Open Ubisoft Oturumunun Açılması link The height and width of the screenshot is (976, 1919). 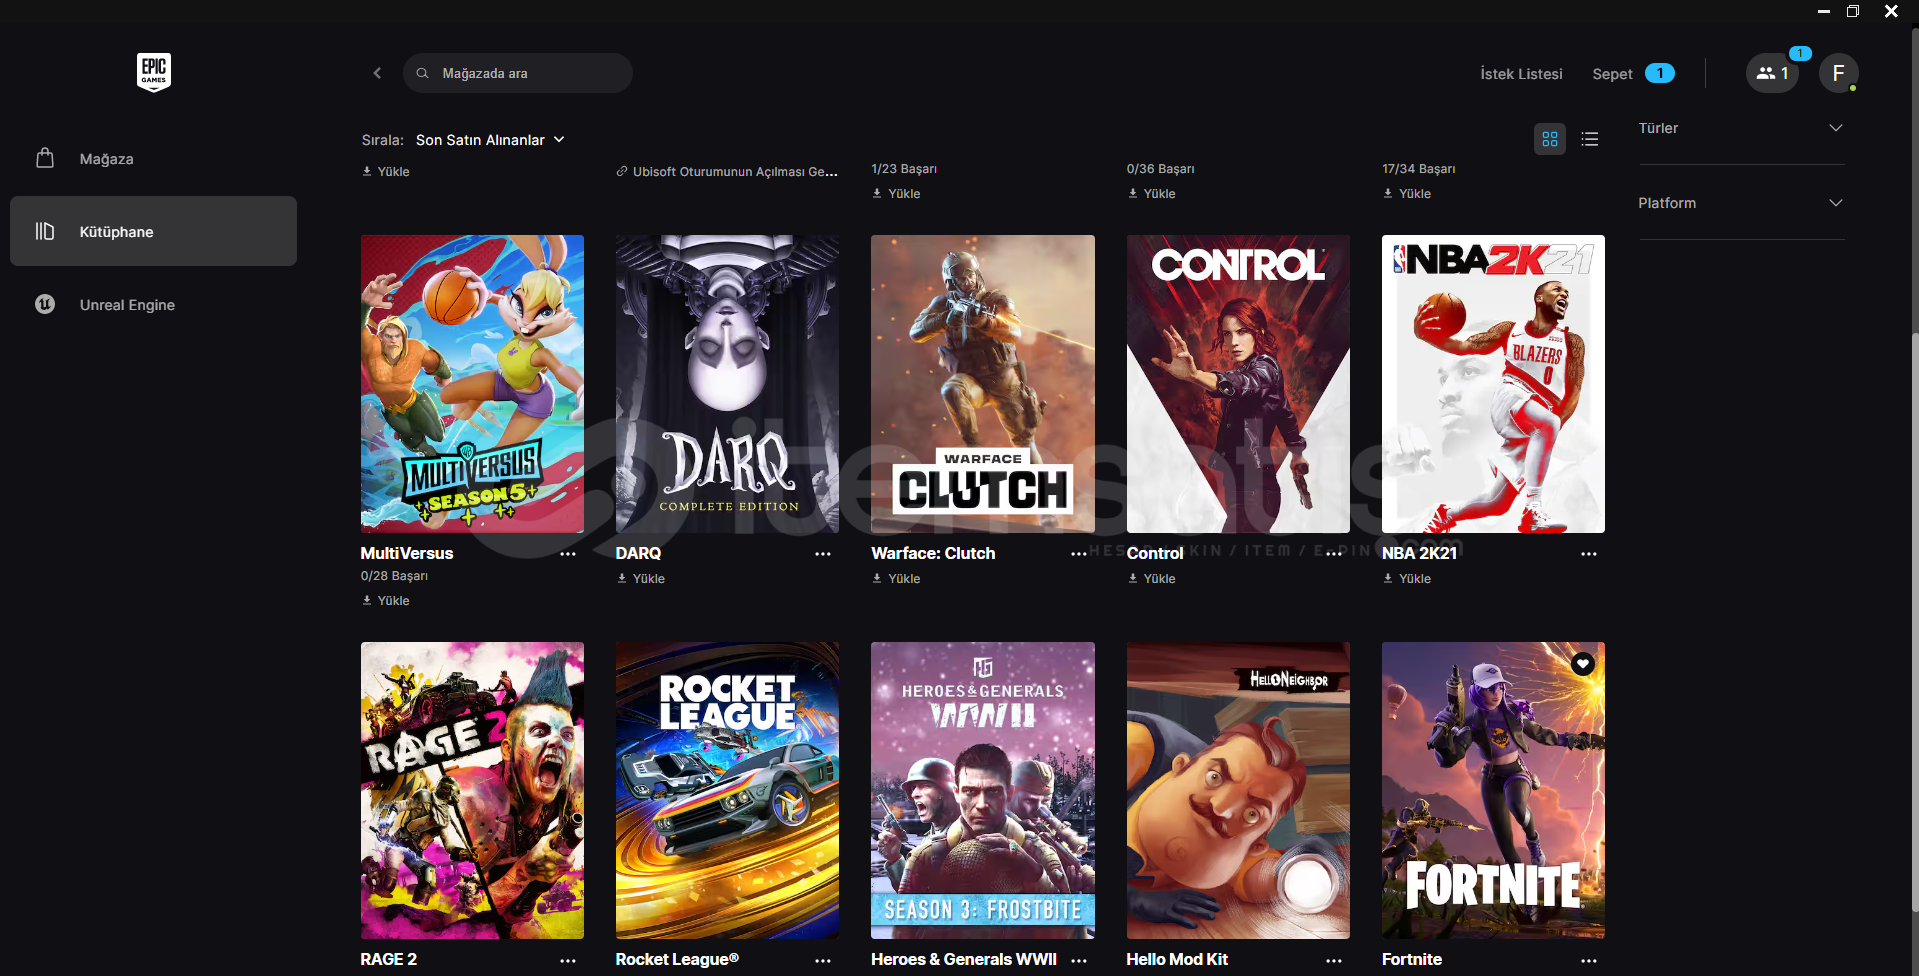[x=727, y=172]
